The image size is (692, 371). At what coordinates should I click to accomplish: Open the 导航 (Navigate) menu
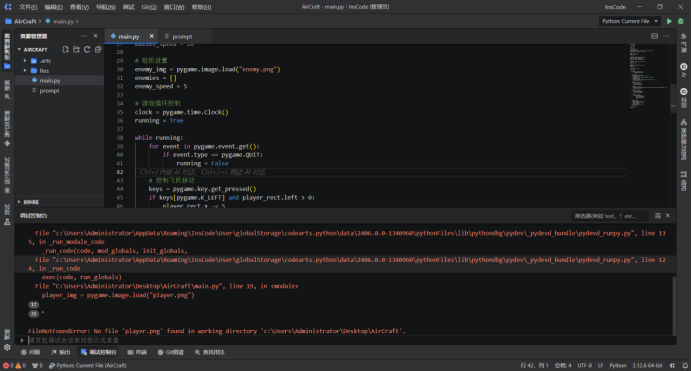[x=106, y=7]
